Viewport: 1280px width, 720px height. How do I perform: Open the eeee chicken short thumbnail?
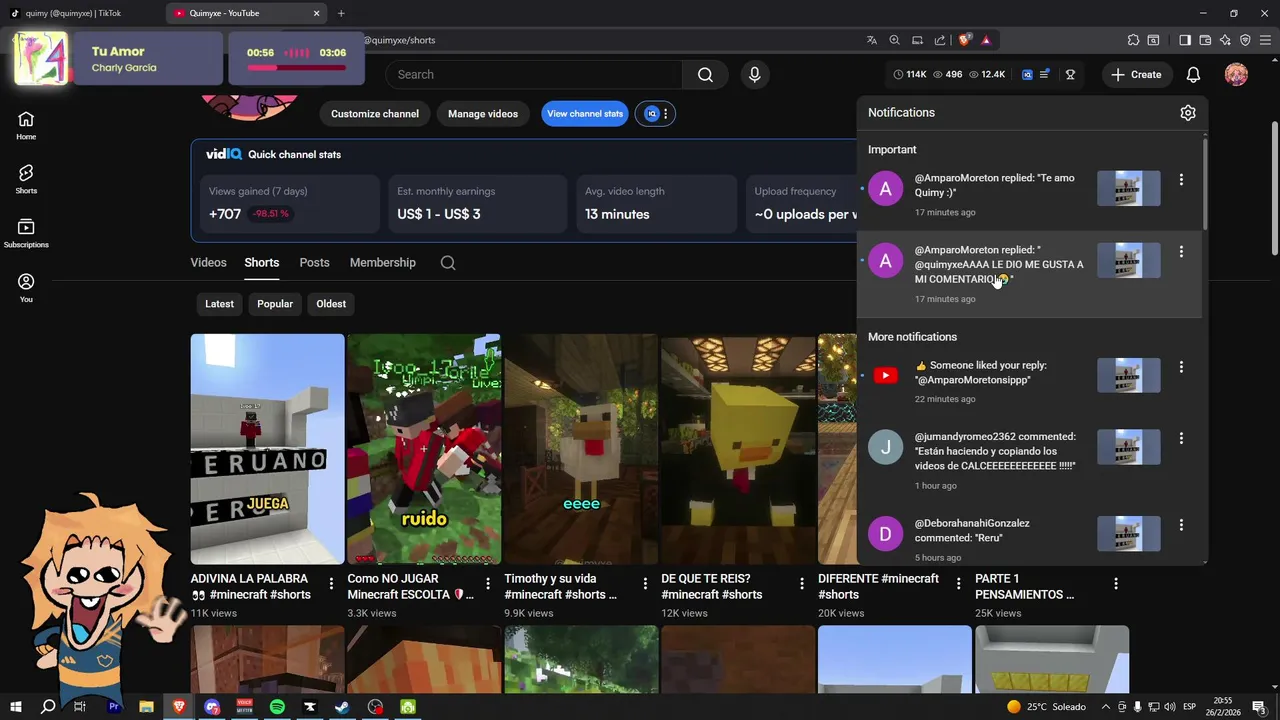tap(581, 449)
